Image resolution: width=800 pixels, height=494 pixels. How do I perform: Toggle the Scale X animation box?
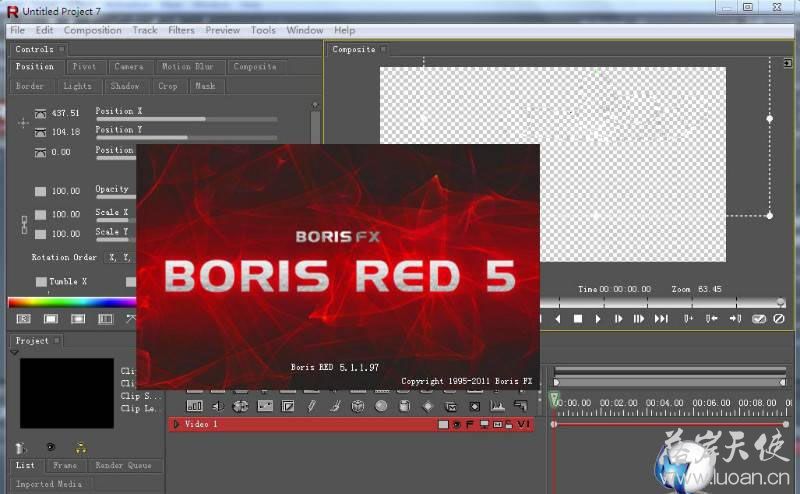click(40, 215)
